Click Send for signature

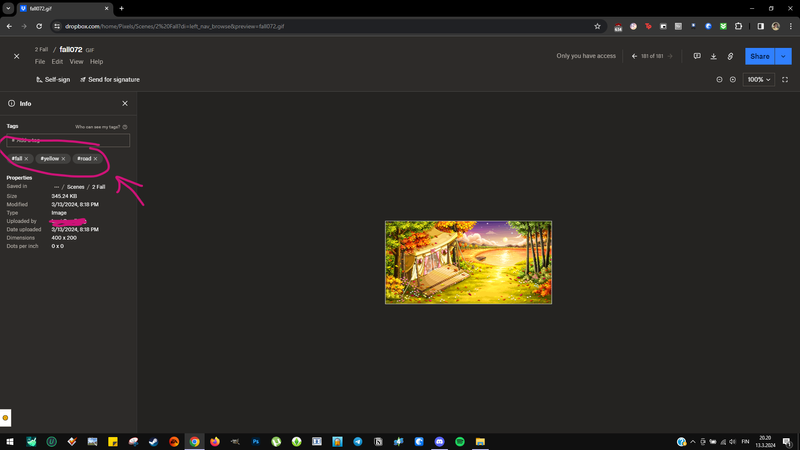(x=110, y=80)
